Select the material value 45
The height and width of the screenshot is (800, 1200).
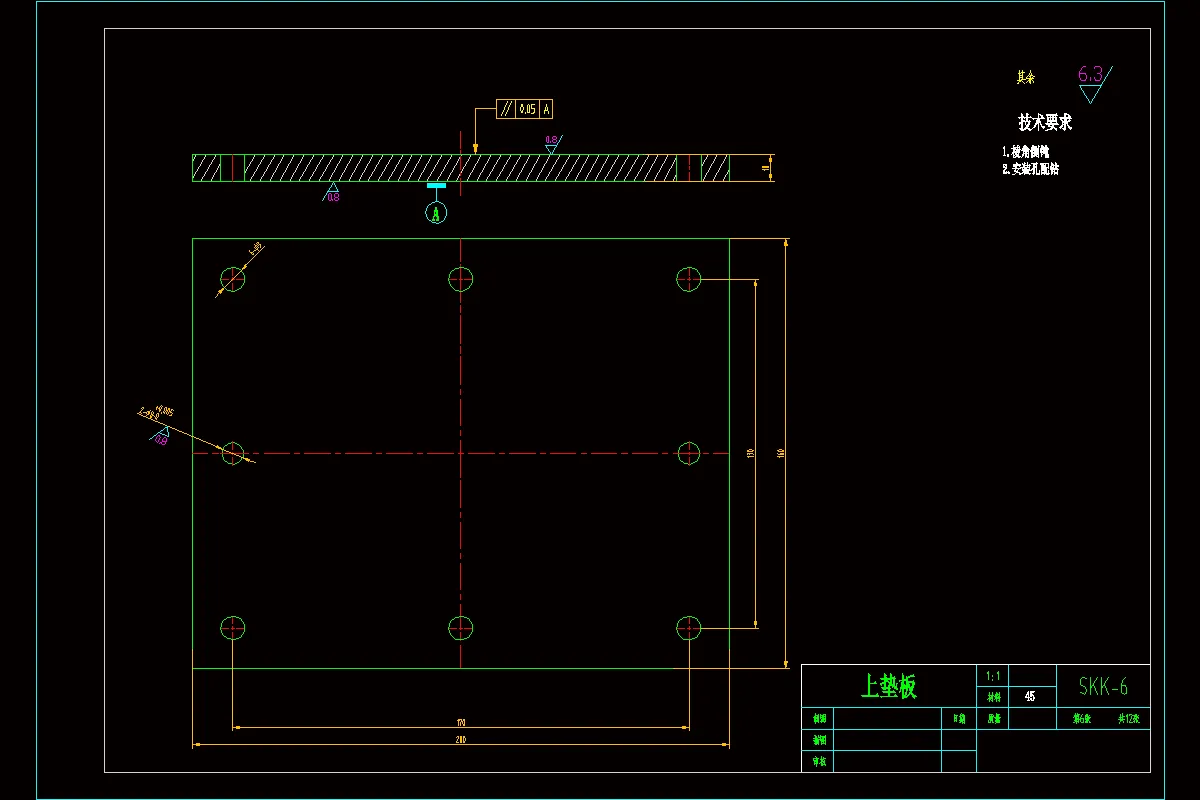1030,697
